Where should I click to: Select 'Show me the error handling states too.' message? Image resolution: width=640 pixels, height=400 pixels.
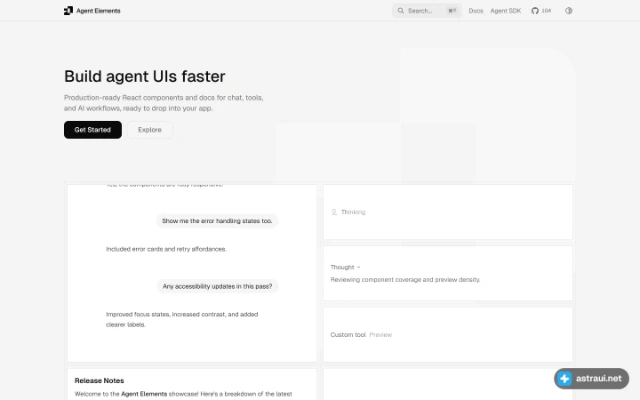point(217,221)
